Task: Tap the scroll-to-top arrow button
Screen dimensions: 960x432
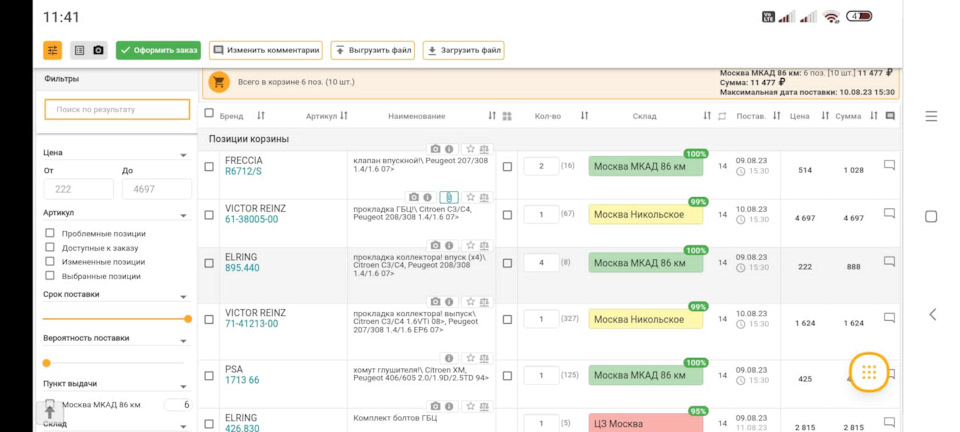Action: (x=50, y=412)
